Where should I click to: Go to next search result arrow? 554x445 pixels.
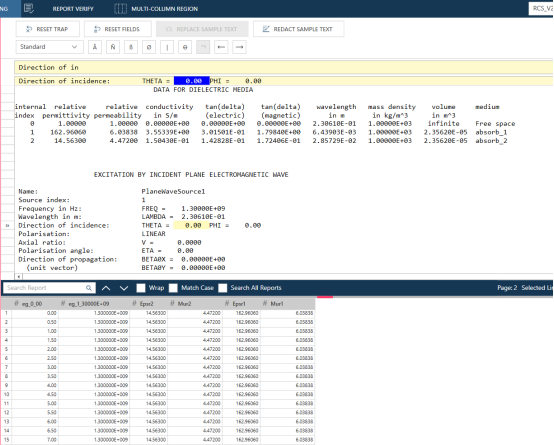click(x=124, y=288)
